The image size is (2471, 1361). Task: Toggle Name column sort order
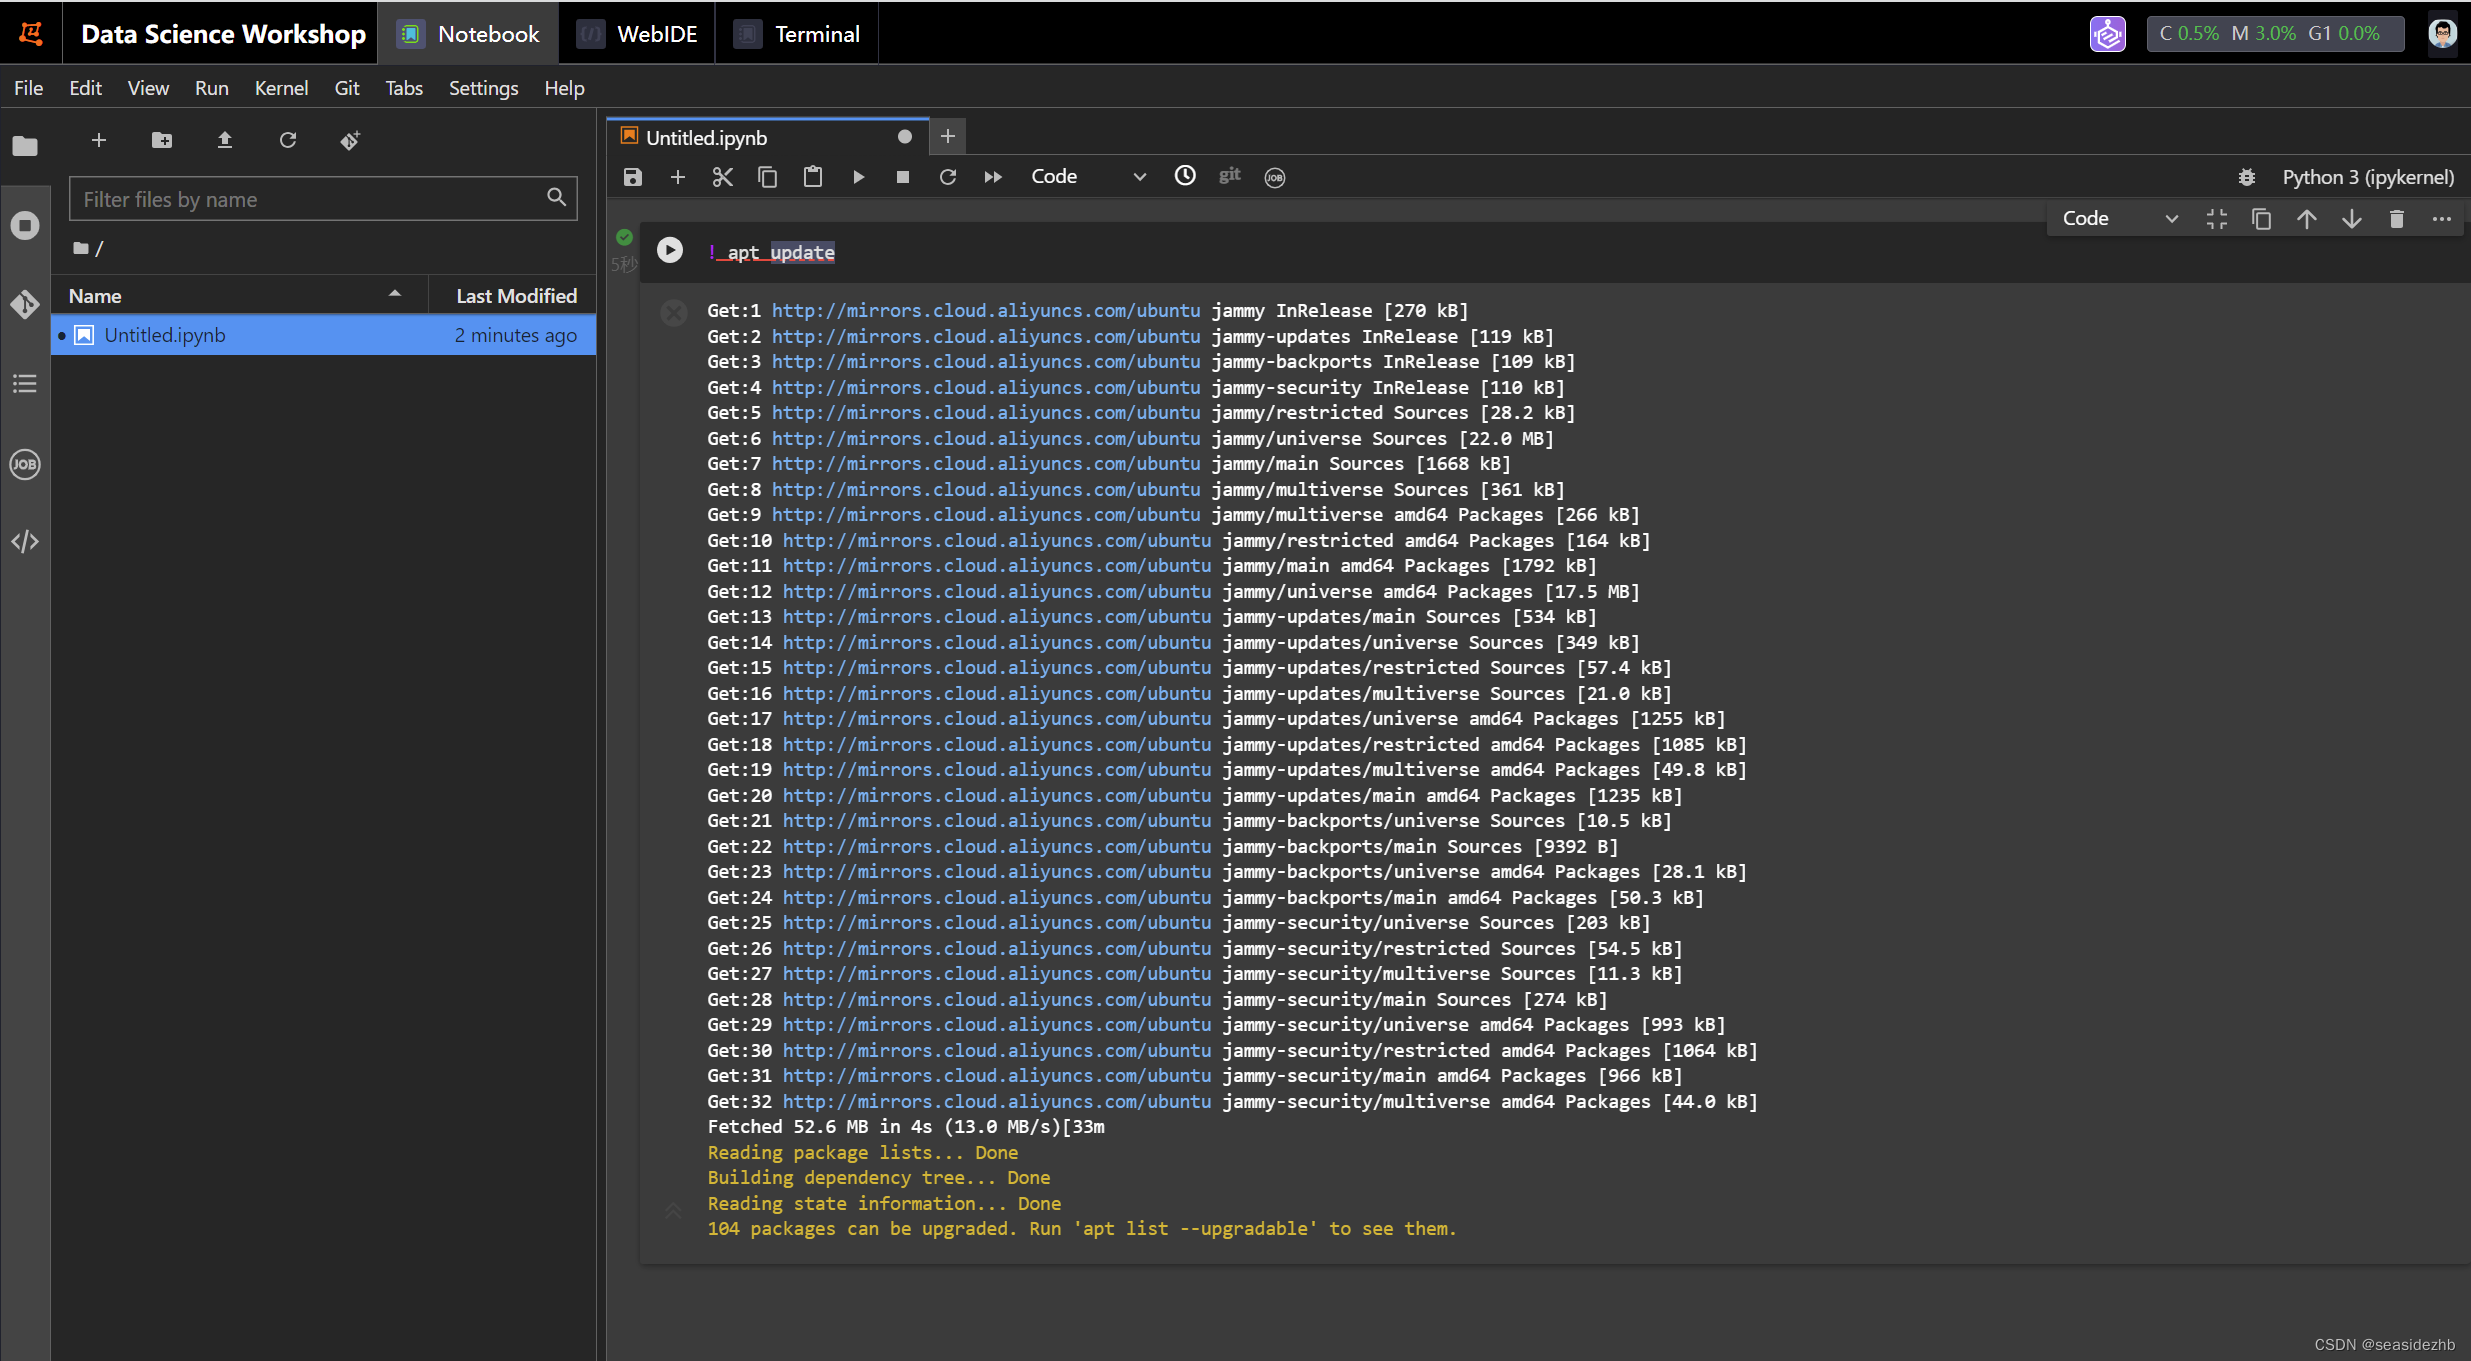point(394,294)
